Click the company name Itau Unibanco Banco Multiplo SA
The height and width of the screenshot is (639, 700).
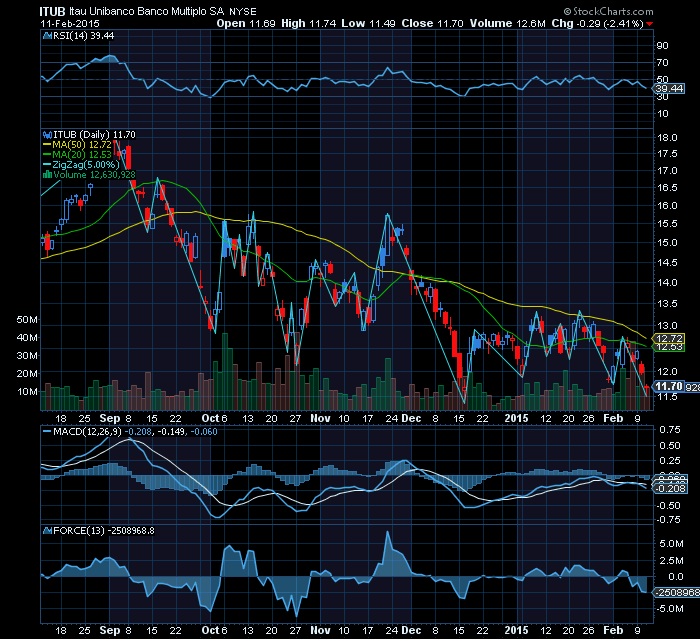coord(147,12)
